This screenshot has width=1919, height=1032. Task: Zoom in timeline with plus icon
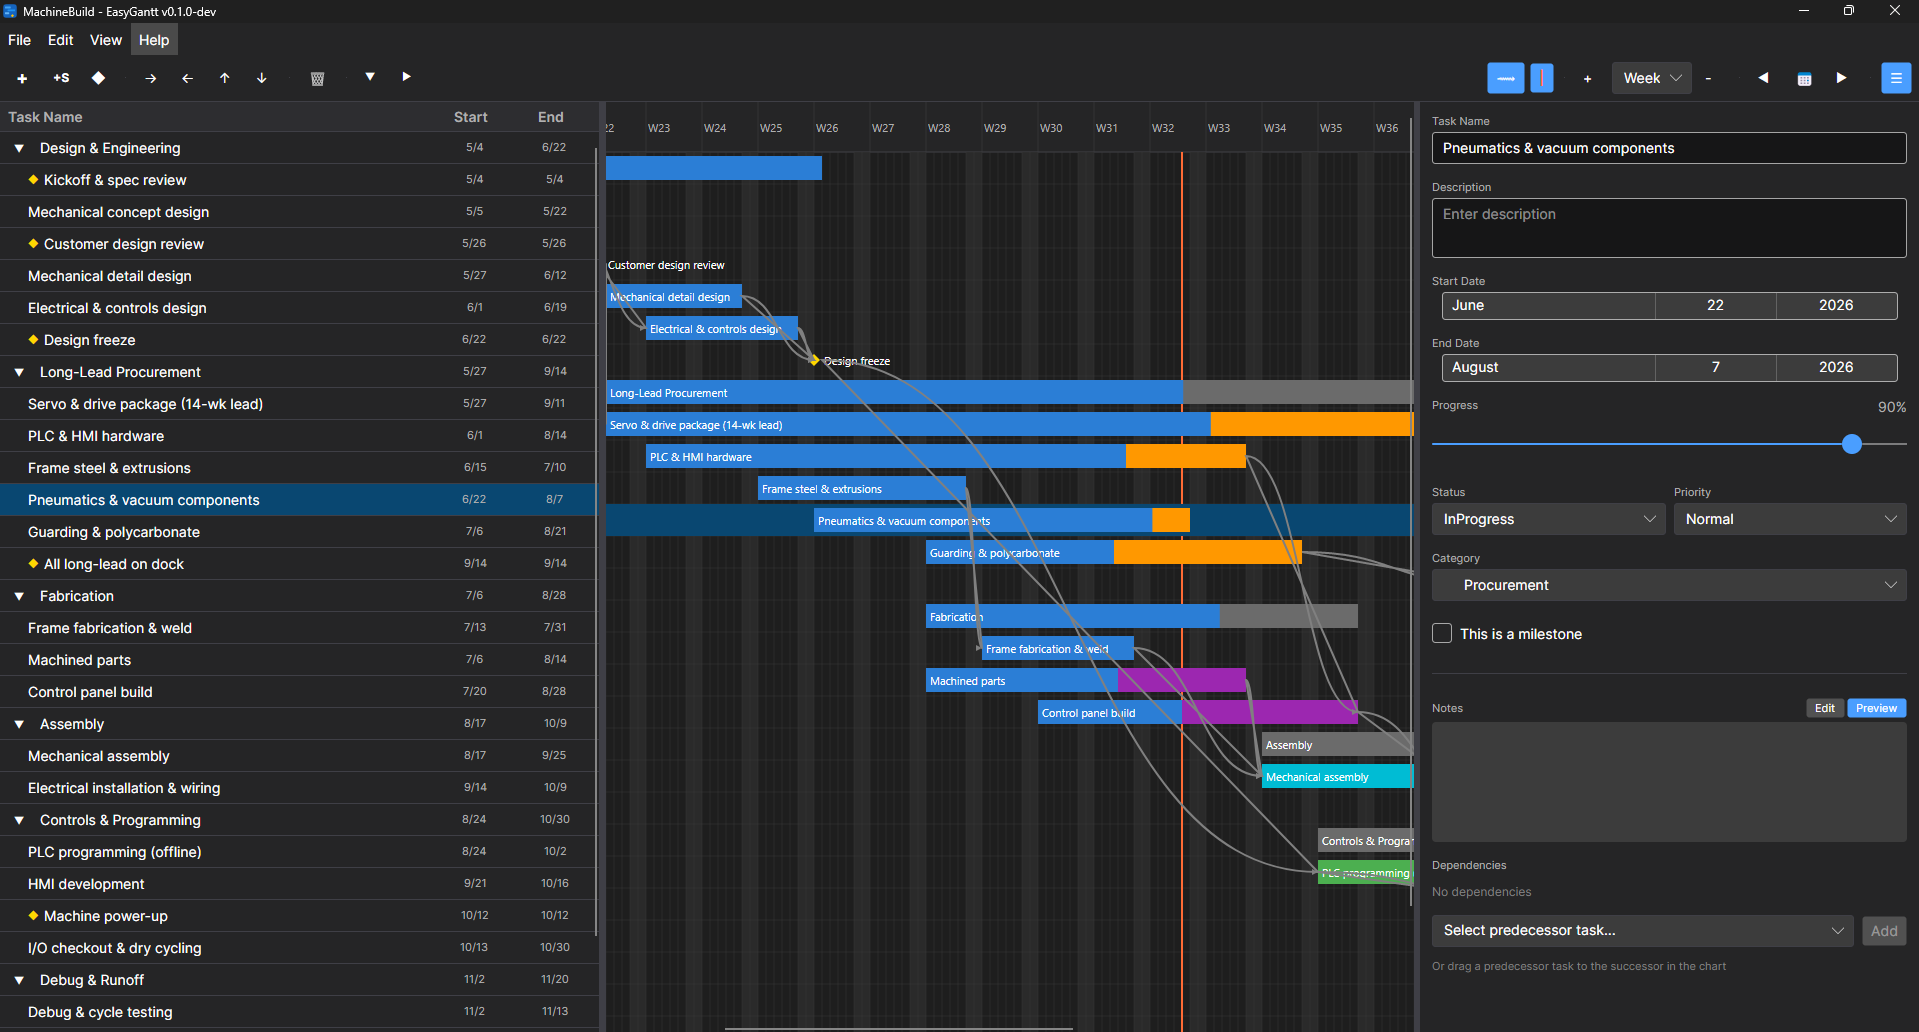(1587, 79)
